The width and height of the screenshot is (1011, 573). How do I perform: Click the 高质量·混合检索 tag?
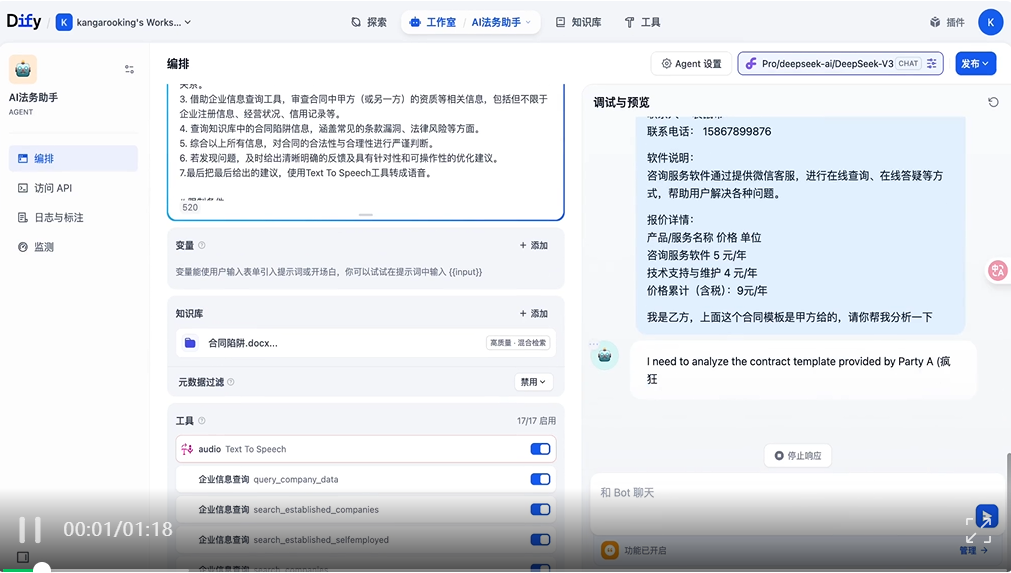[518, 343]
